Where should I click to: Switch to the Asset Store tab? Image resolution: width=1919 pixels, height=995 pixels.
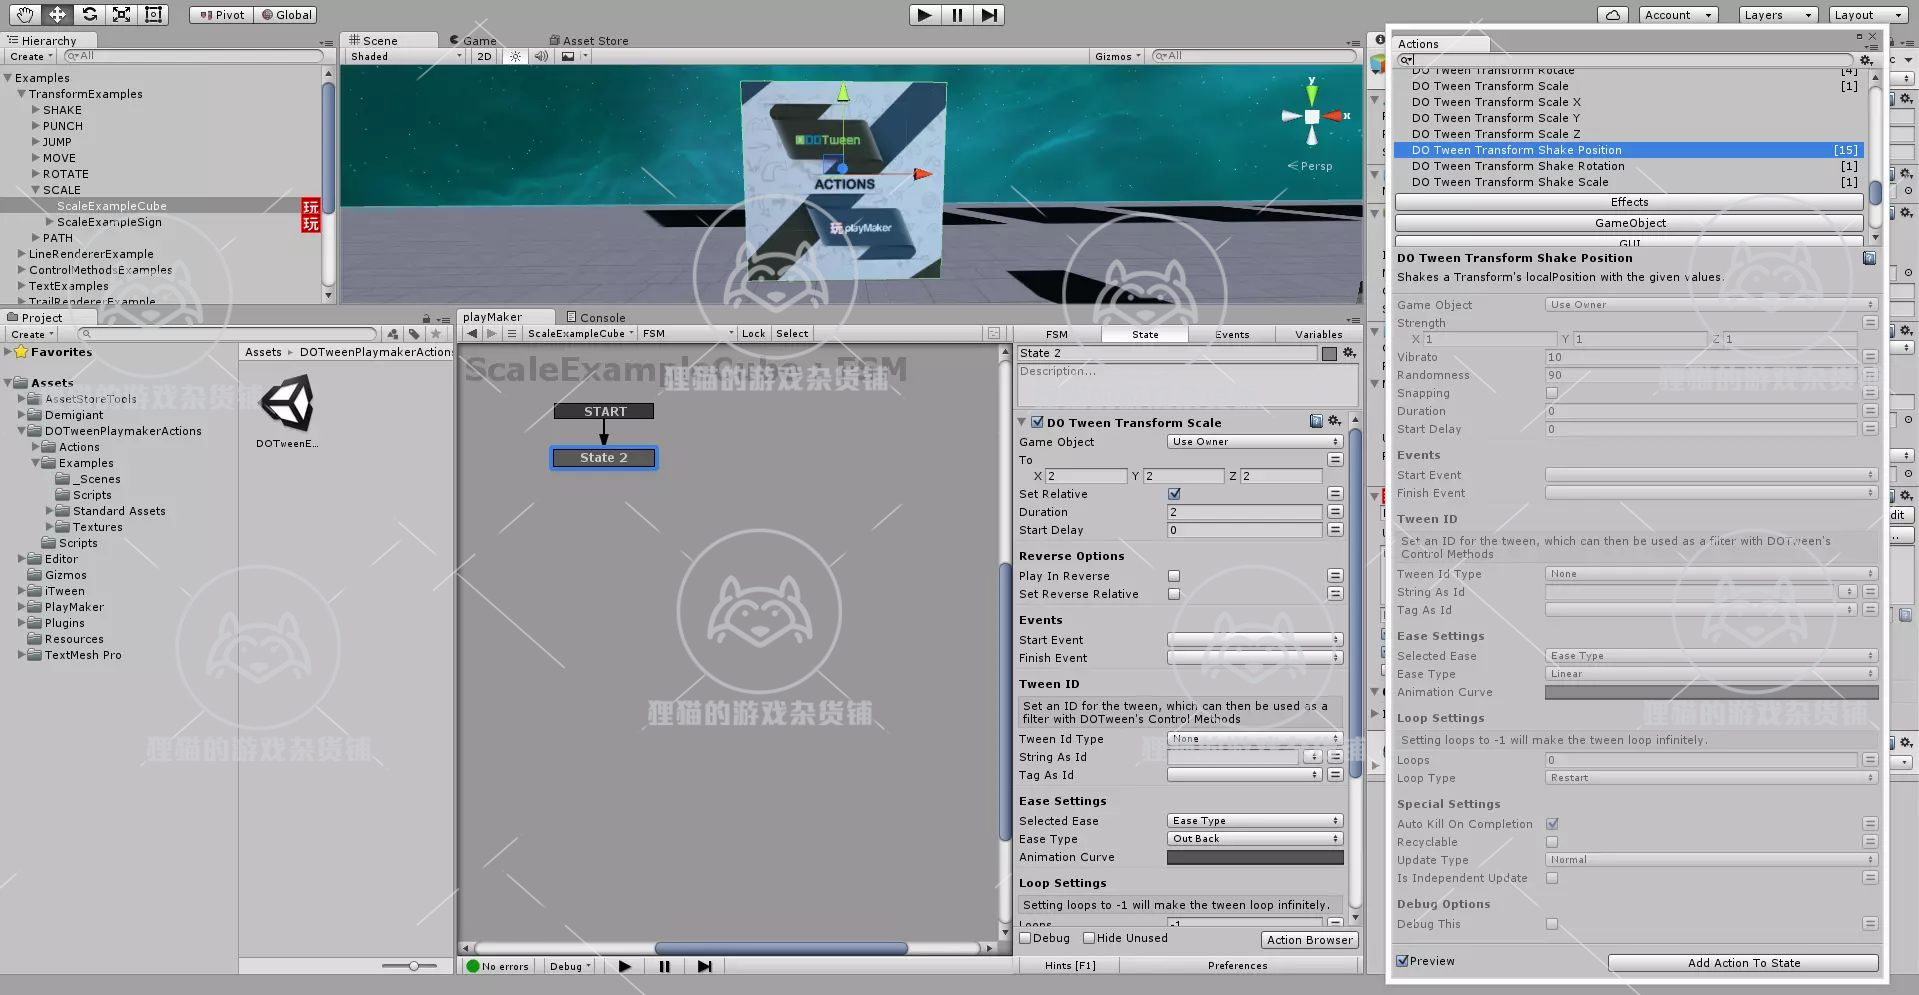pos(589,40)
